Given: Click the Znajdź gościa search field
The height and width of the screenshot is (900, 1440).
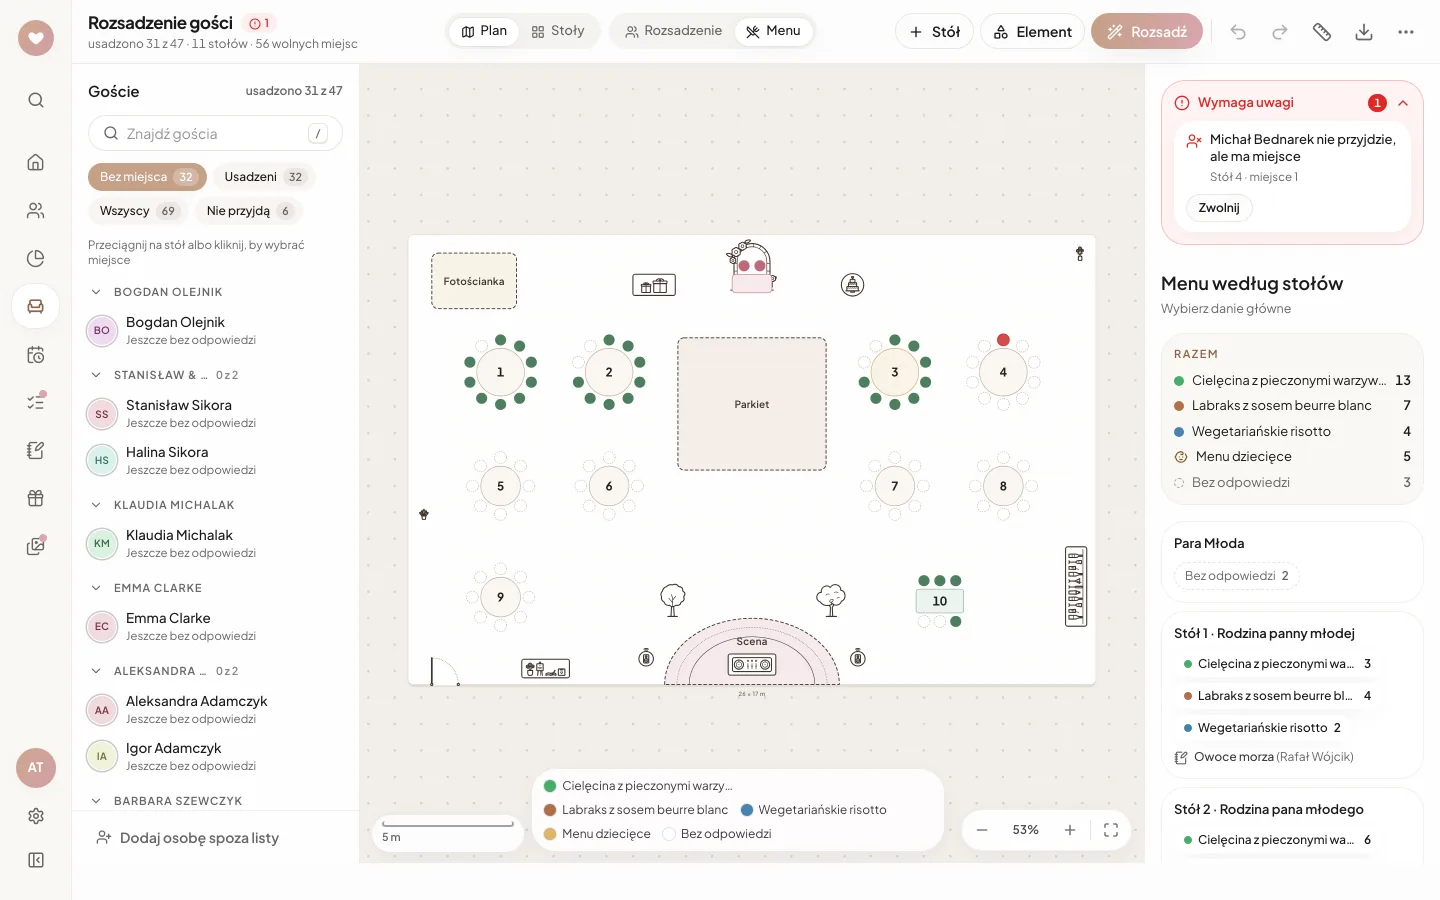Looking at the screenshot, I should 215,133.
